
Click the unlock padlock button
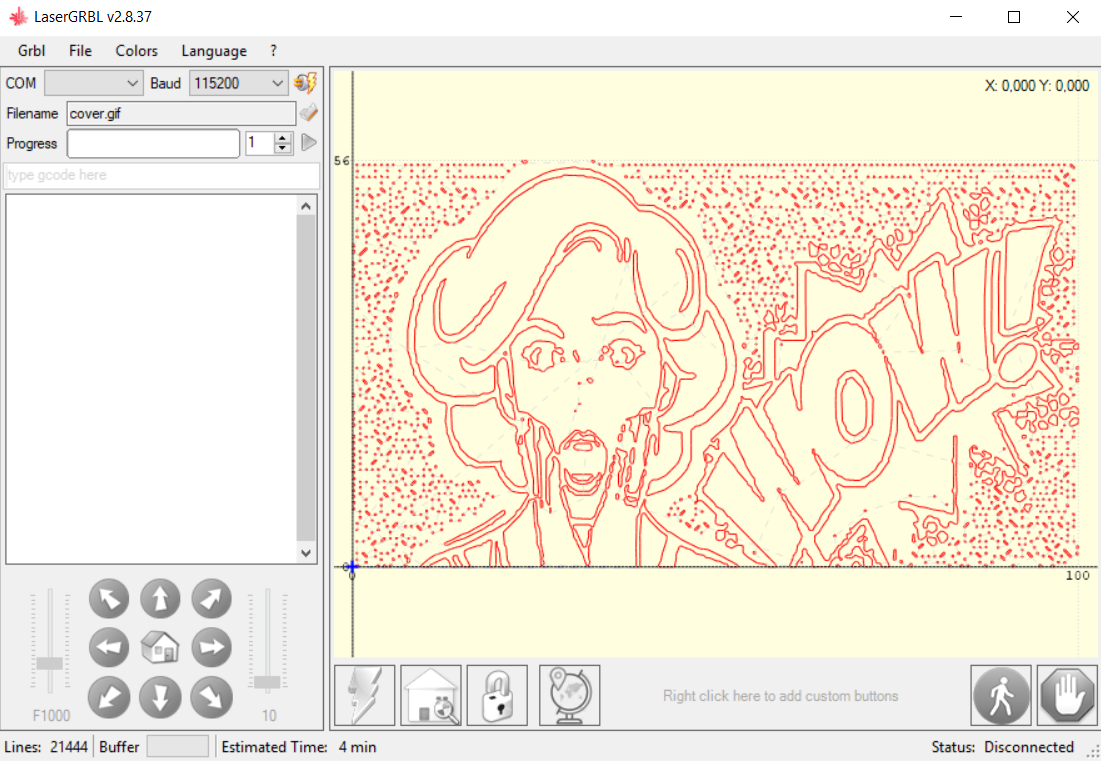(x=497, y=695)
